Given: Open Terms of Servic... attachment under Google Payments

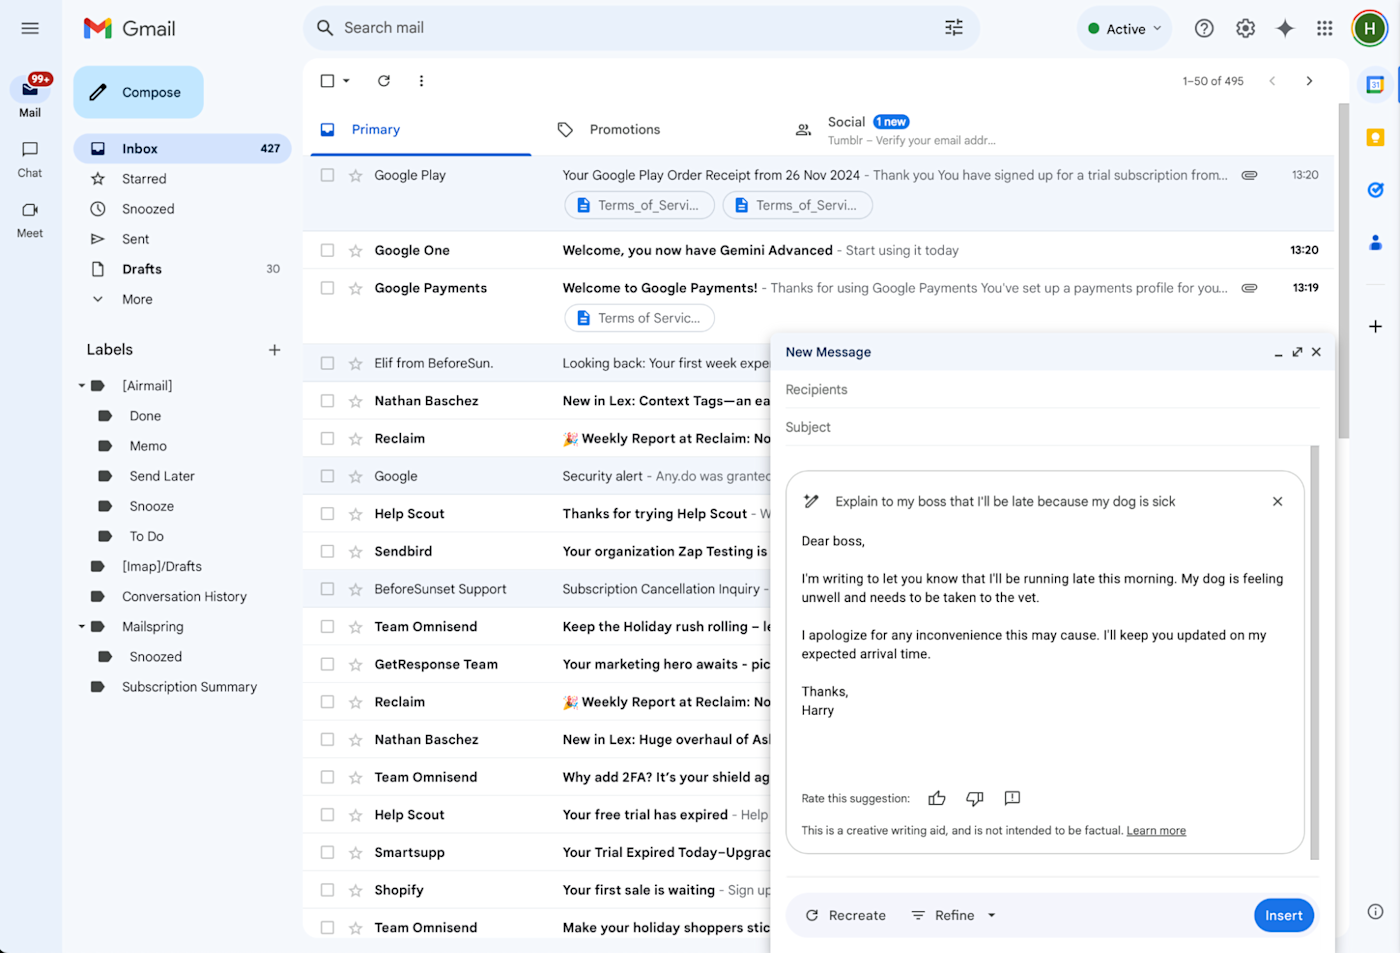Looking at the screenshot, I should click(639, 318).
